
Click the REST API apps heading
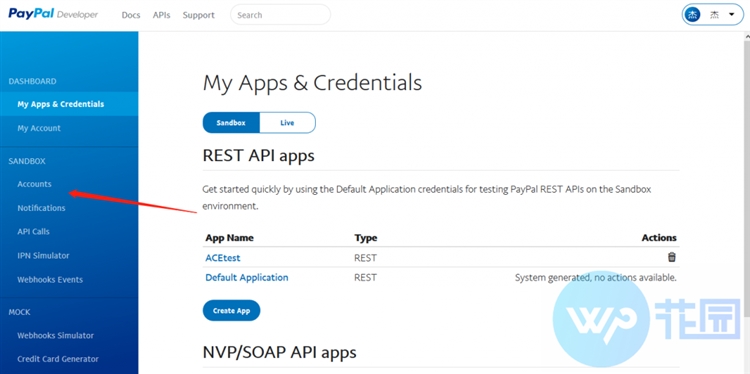[259, 155]
